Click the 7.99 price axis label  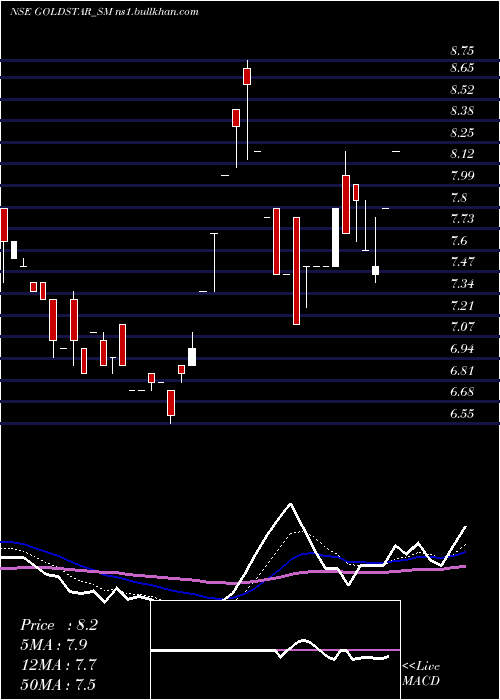coord(462,175)
